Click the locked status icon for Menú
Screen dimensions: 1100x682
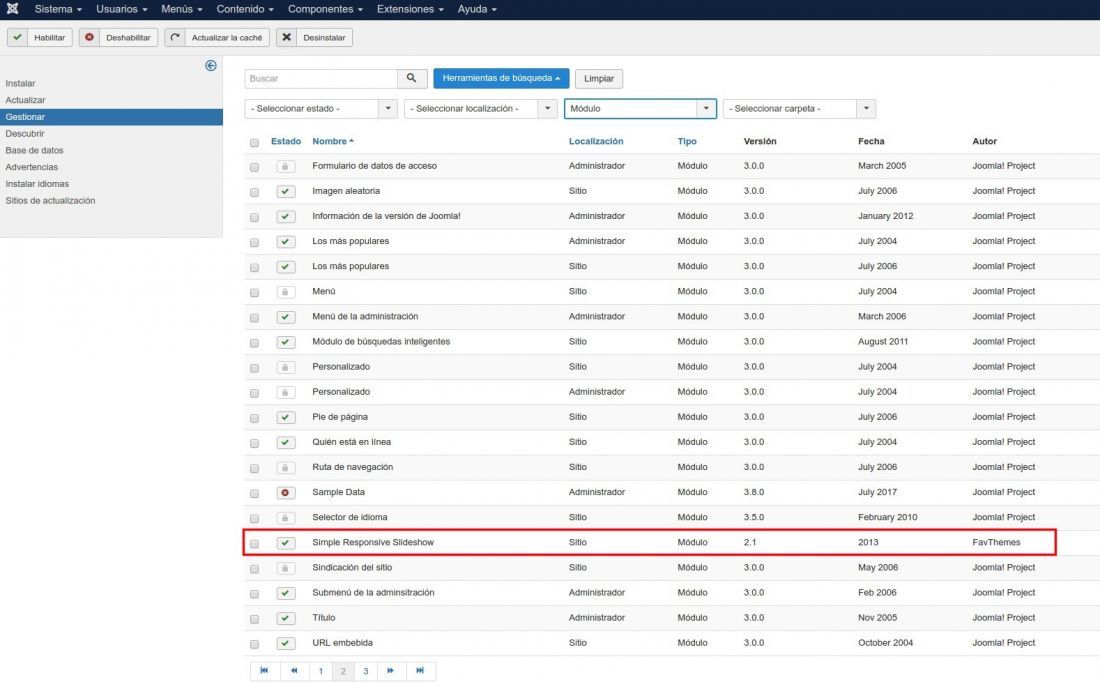[x=286, y=292]
